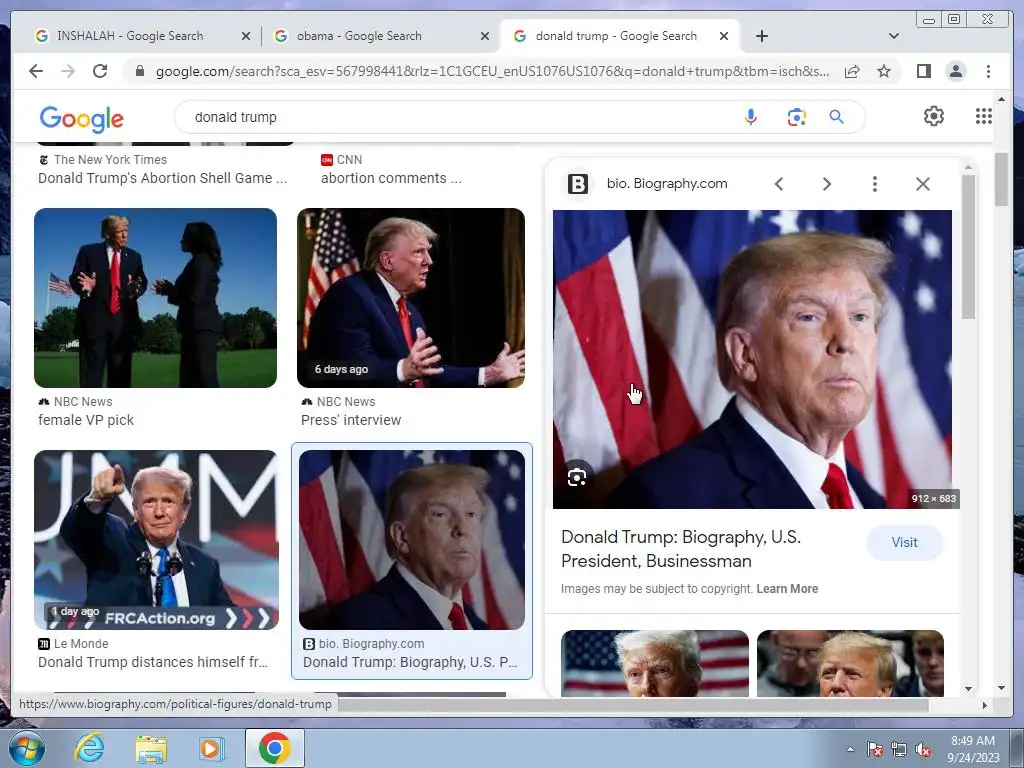
Task: Select the Biography.com flag portrait thumbnail
Action: [411, 539]
